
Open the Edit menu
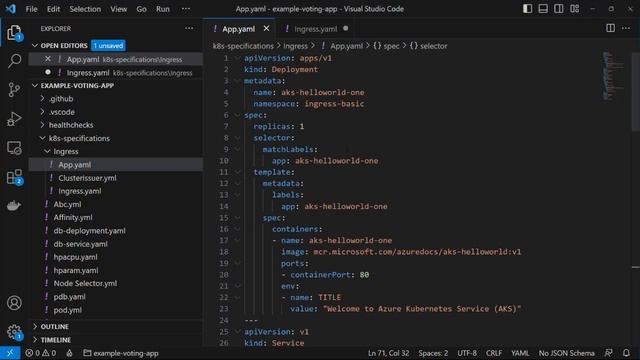(53, 9)
